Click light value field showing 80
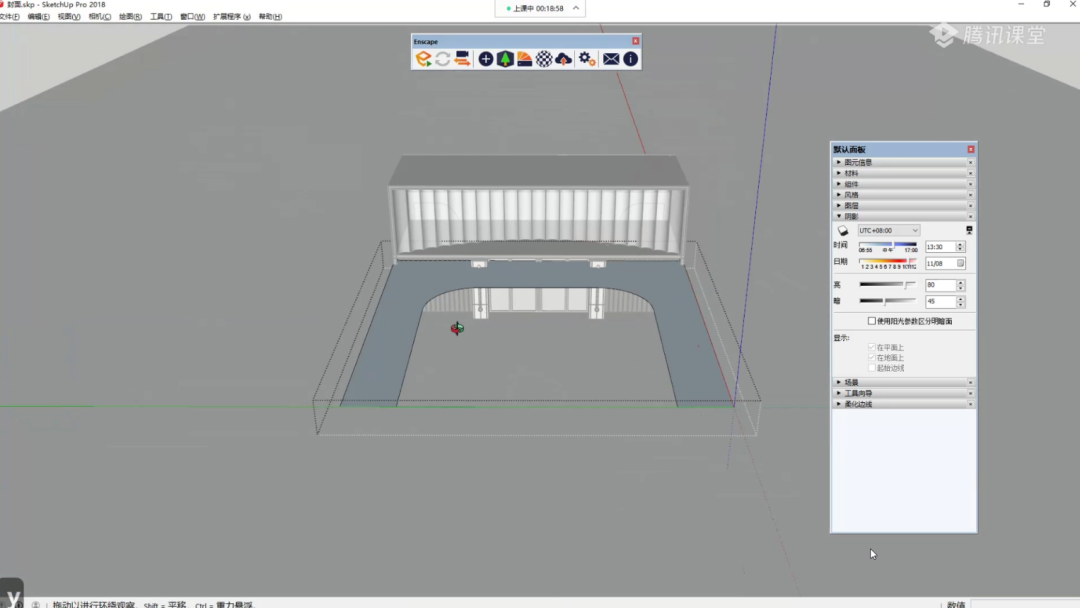Image resolution: width=1080 pixels, height=608 pixels. (940, 284)
